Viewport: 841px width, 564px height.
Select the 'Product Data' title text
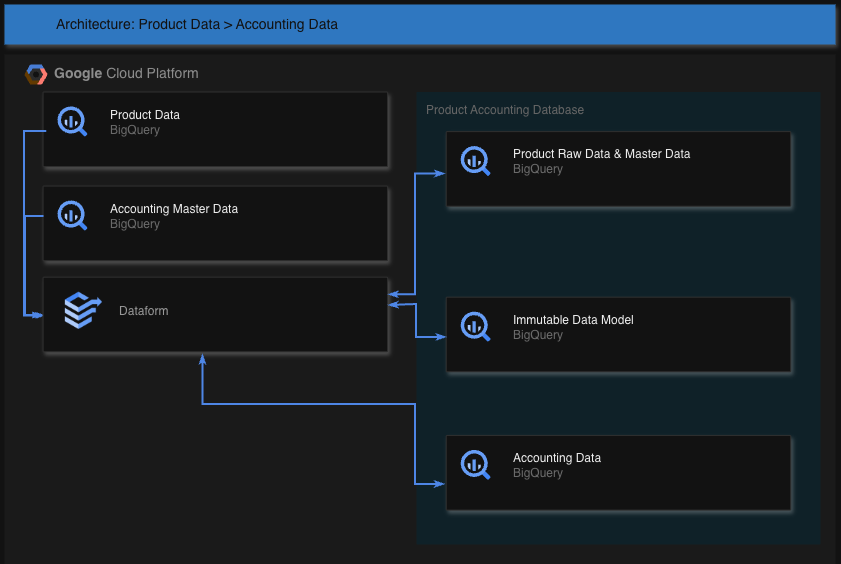[145, 115]
